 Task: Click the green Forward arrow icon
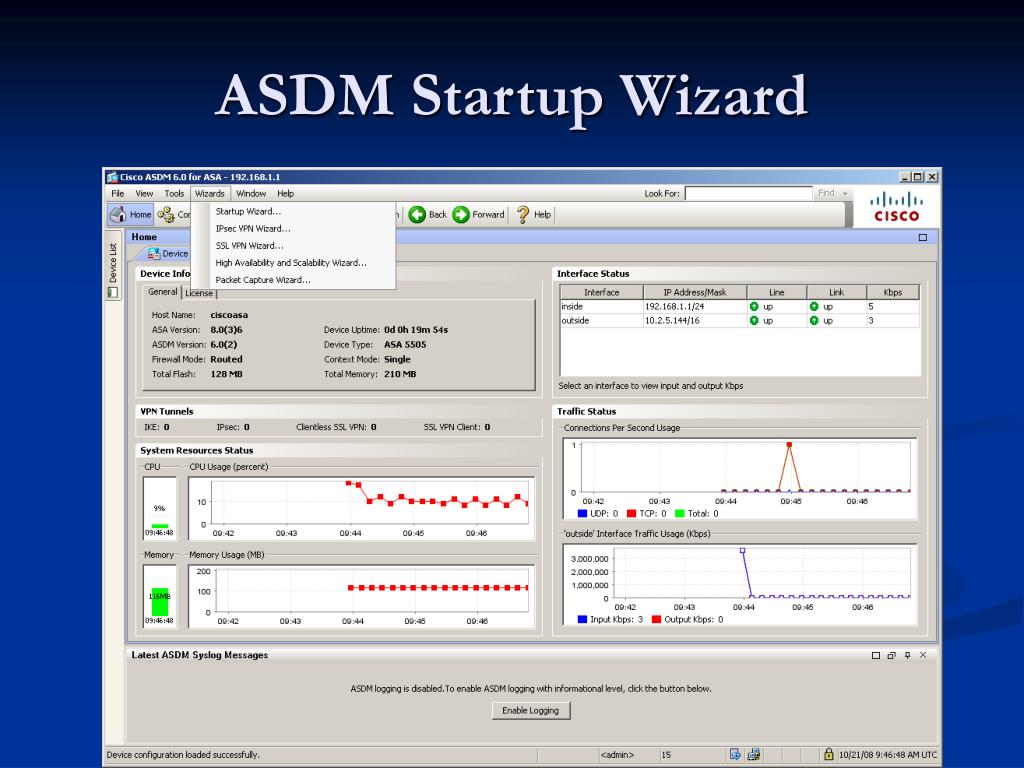coord(461,214)
